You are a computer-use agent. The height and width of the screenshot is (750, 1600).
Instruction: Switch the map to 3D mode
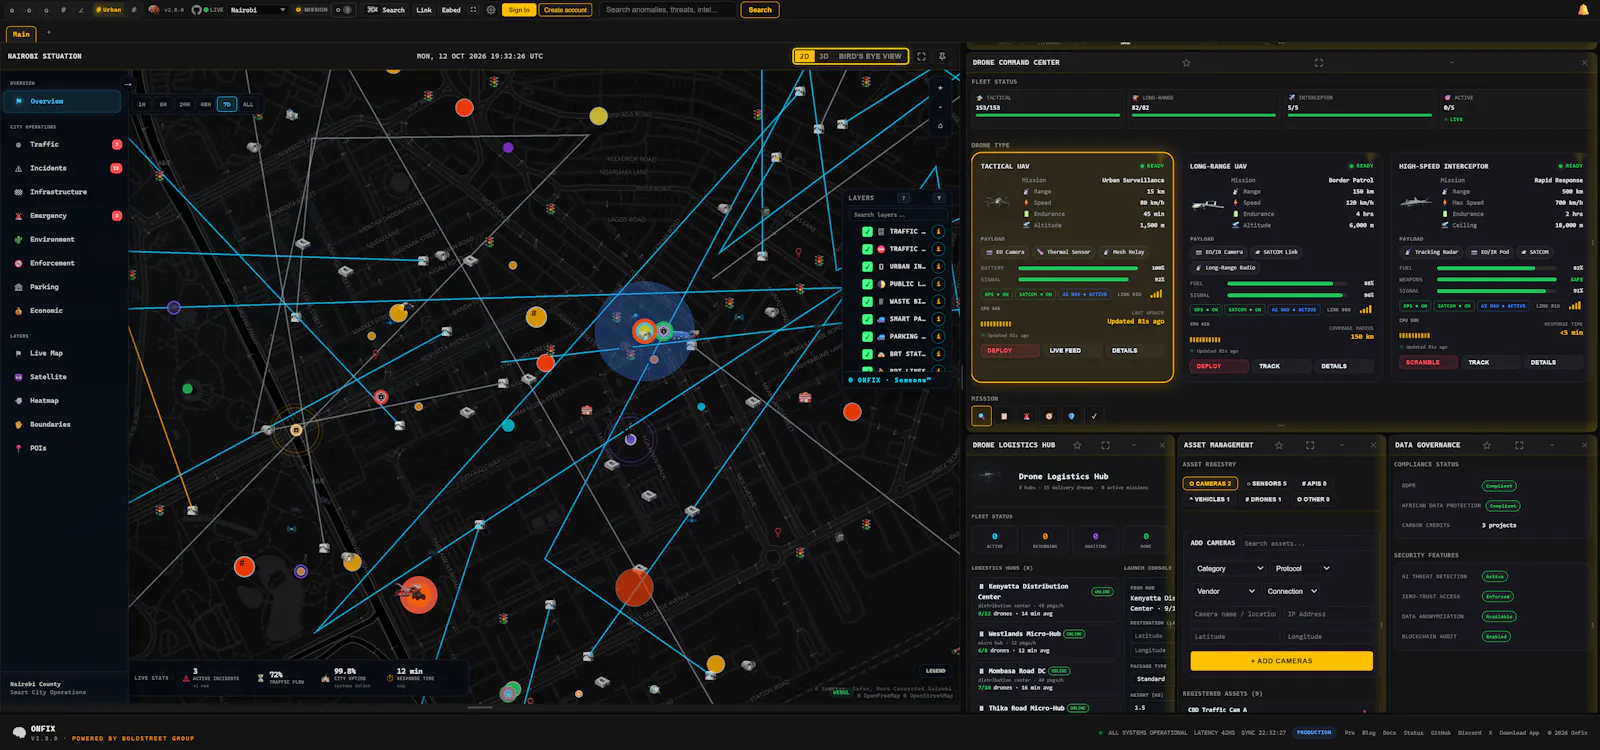tap(824, 56)
